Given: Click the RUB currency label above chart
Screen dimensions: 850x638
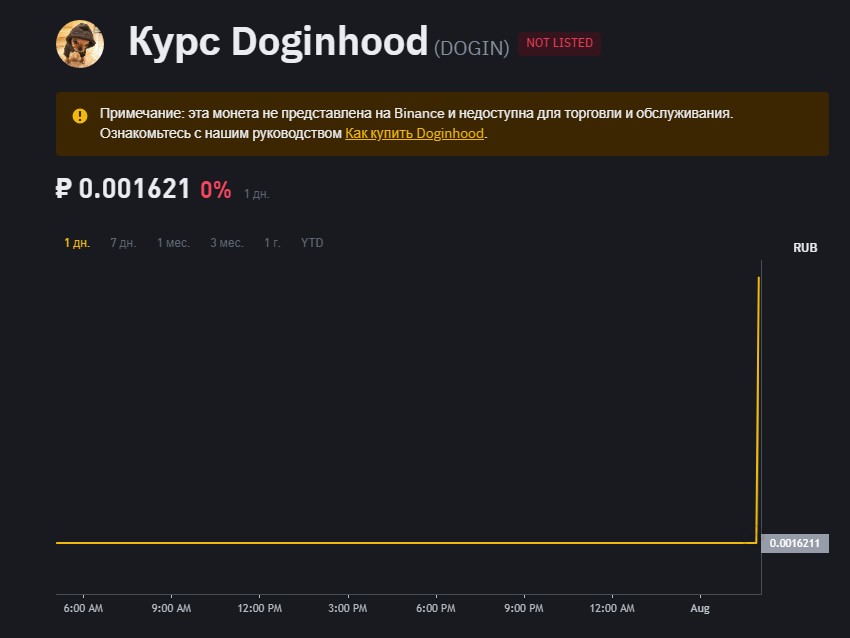Looking at the screenshot, I should 805,248.
